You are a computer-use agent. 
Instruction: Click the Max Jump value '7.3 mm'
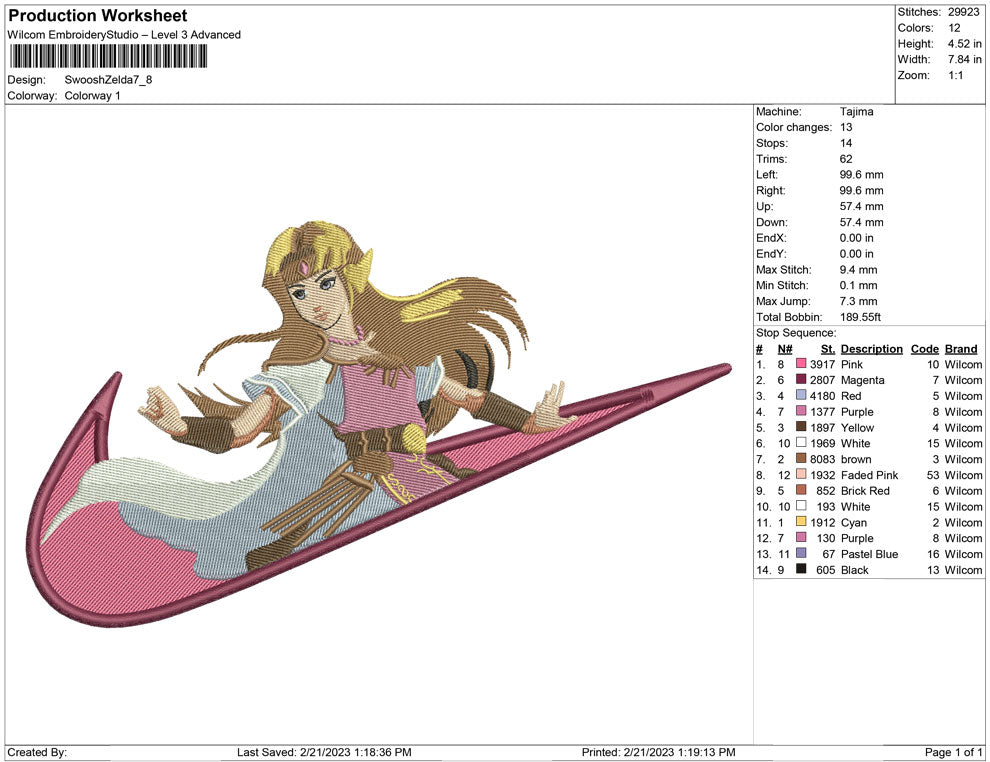click(859, 301)
